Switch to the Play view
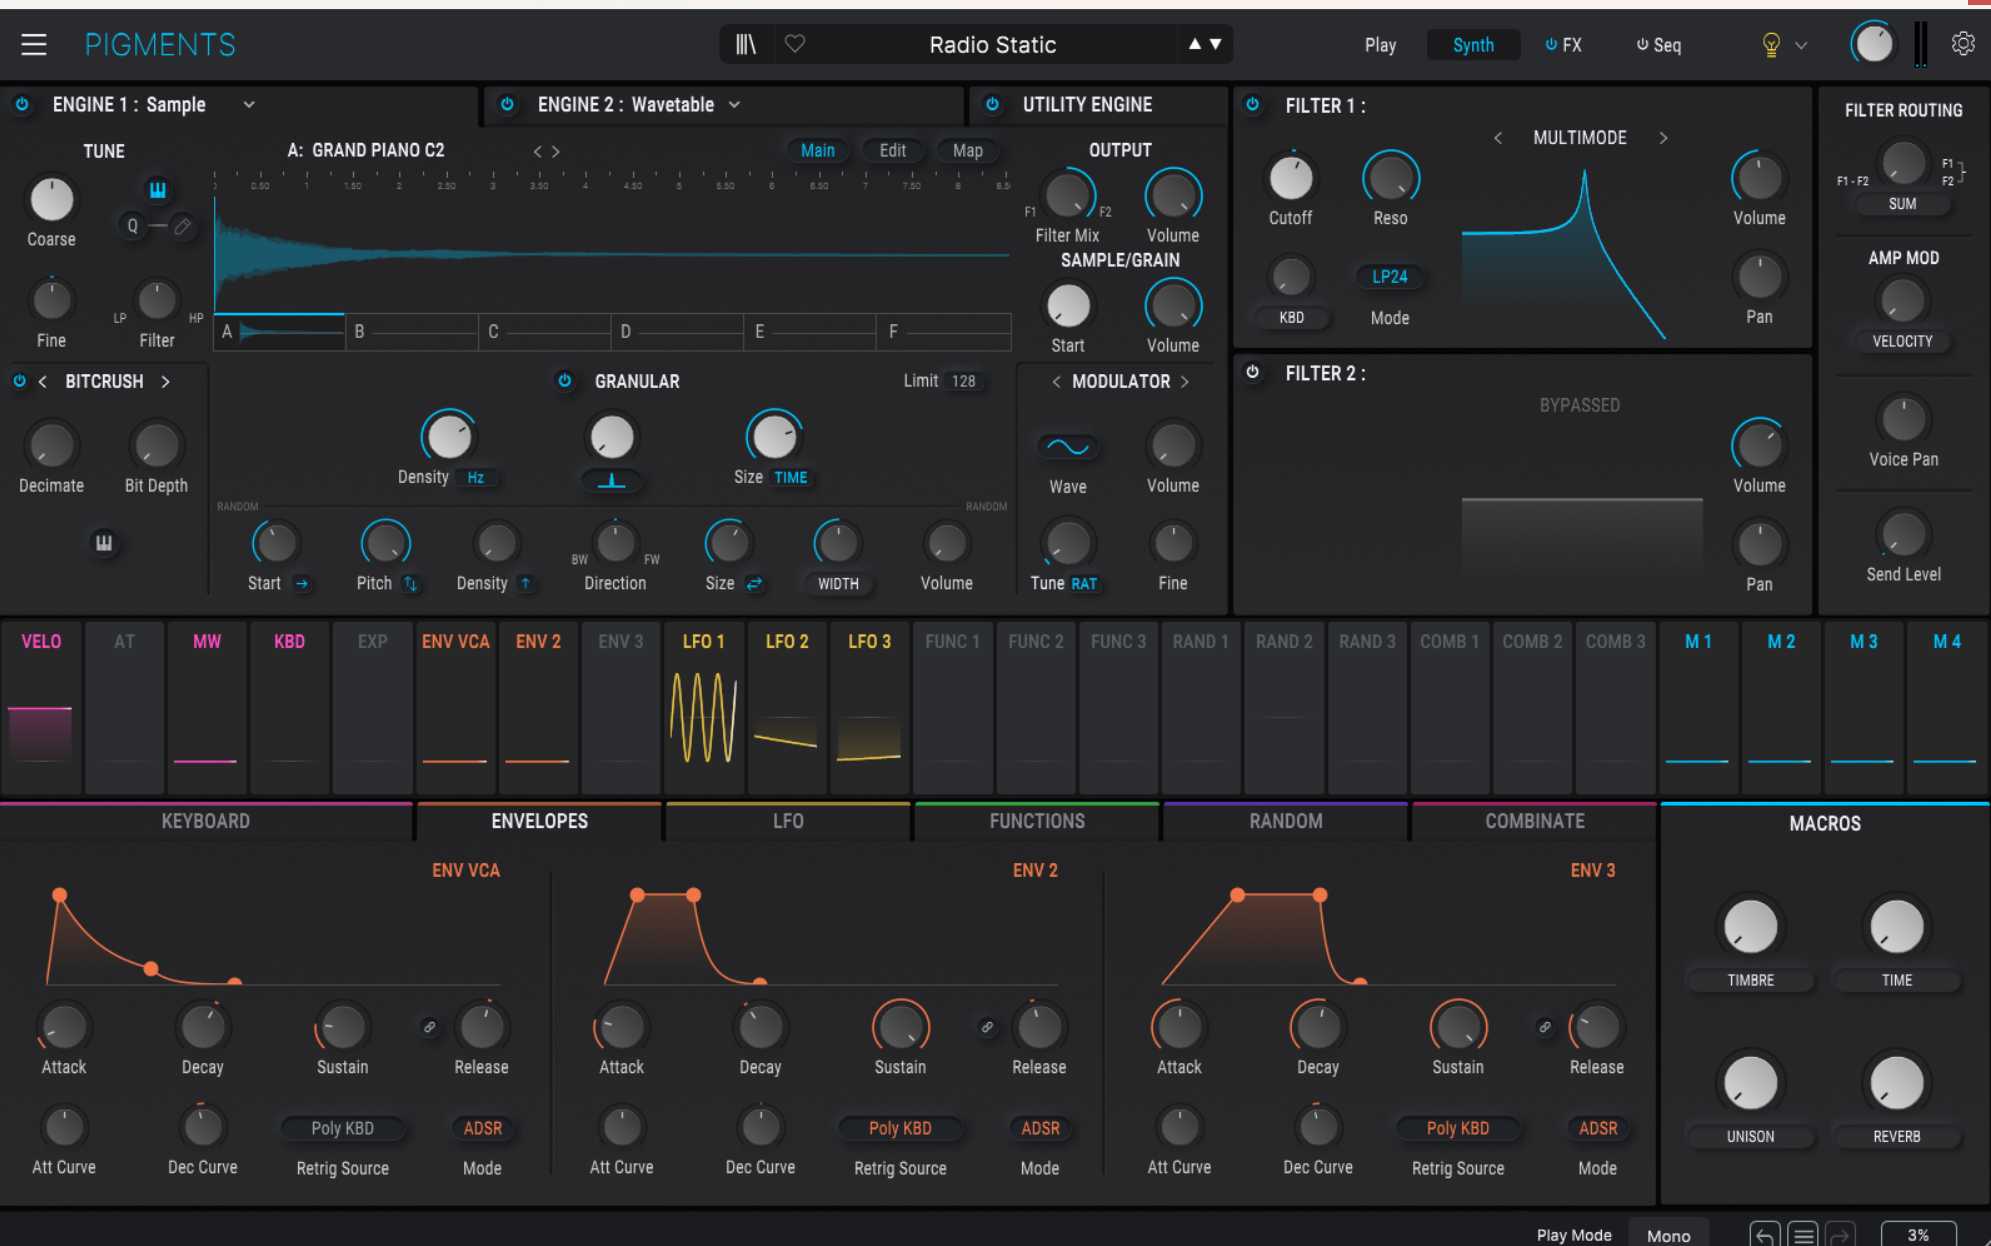The image size is (1991, 1246). pyautogui.click(x=1380, y=45)
